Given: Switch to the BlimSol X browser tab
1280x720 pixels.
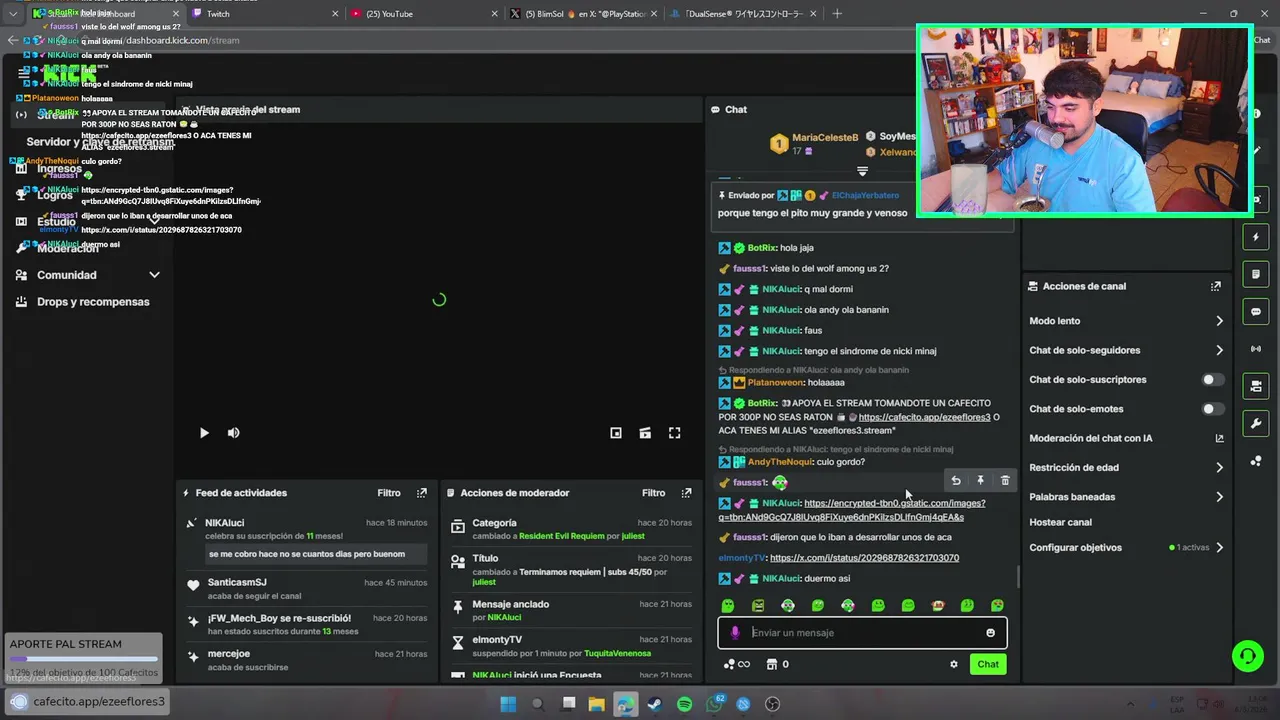Looking at the screenshot, I should tap(582, 14).
